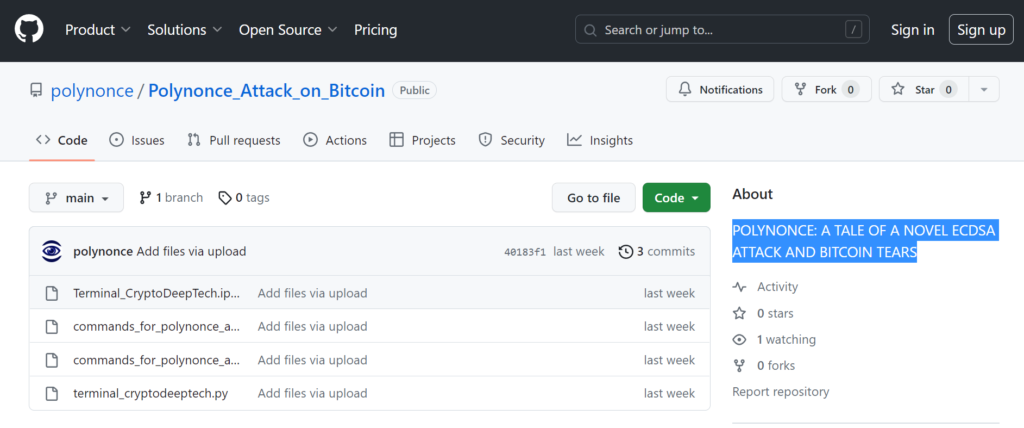Open the Insights tab

[600, 140]
